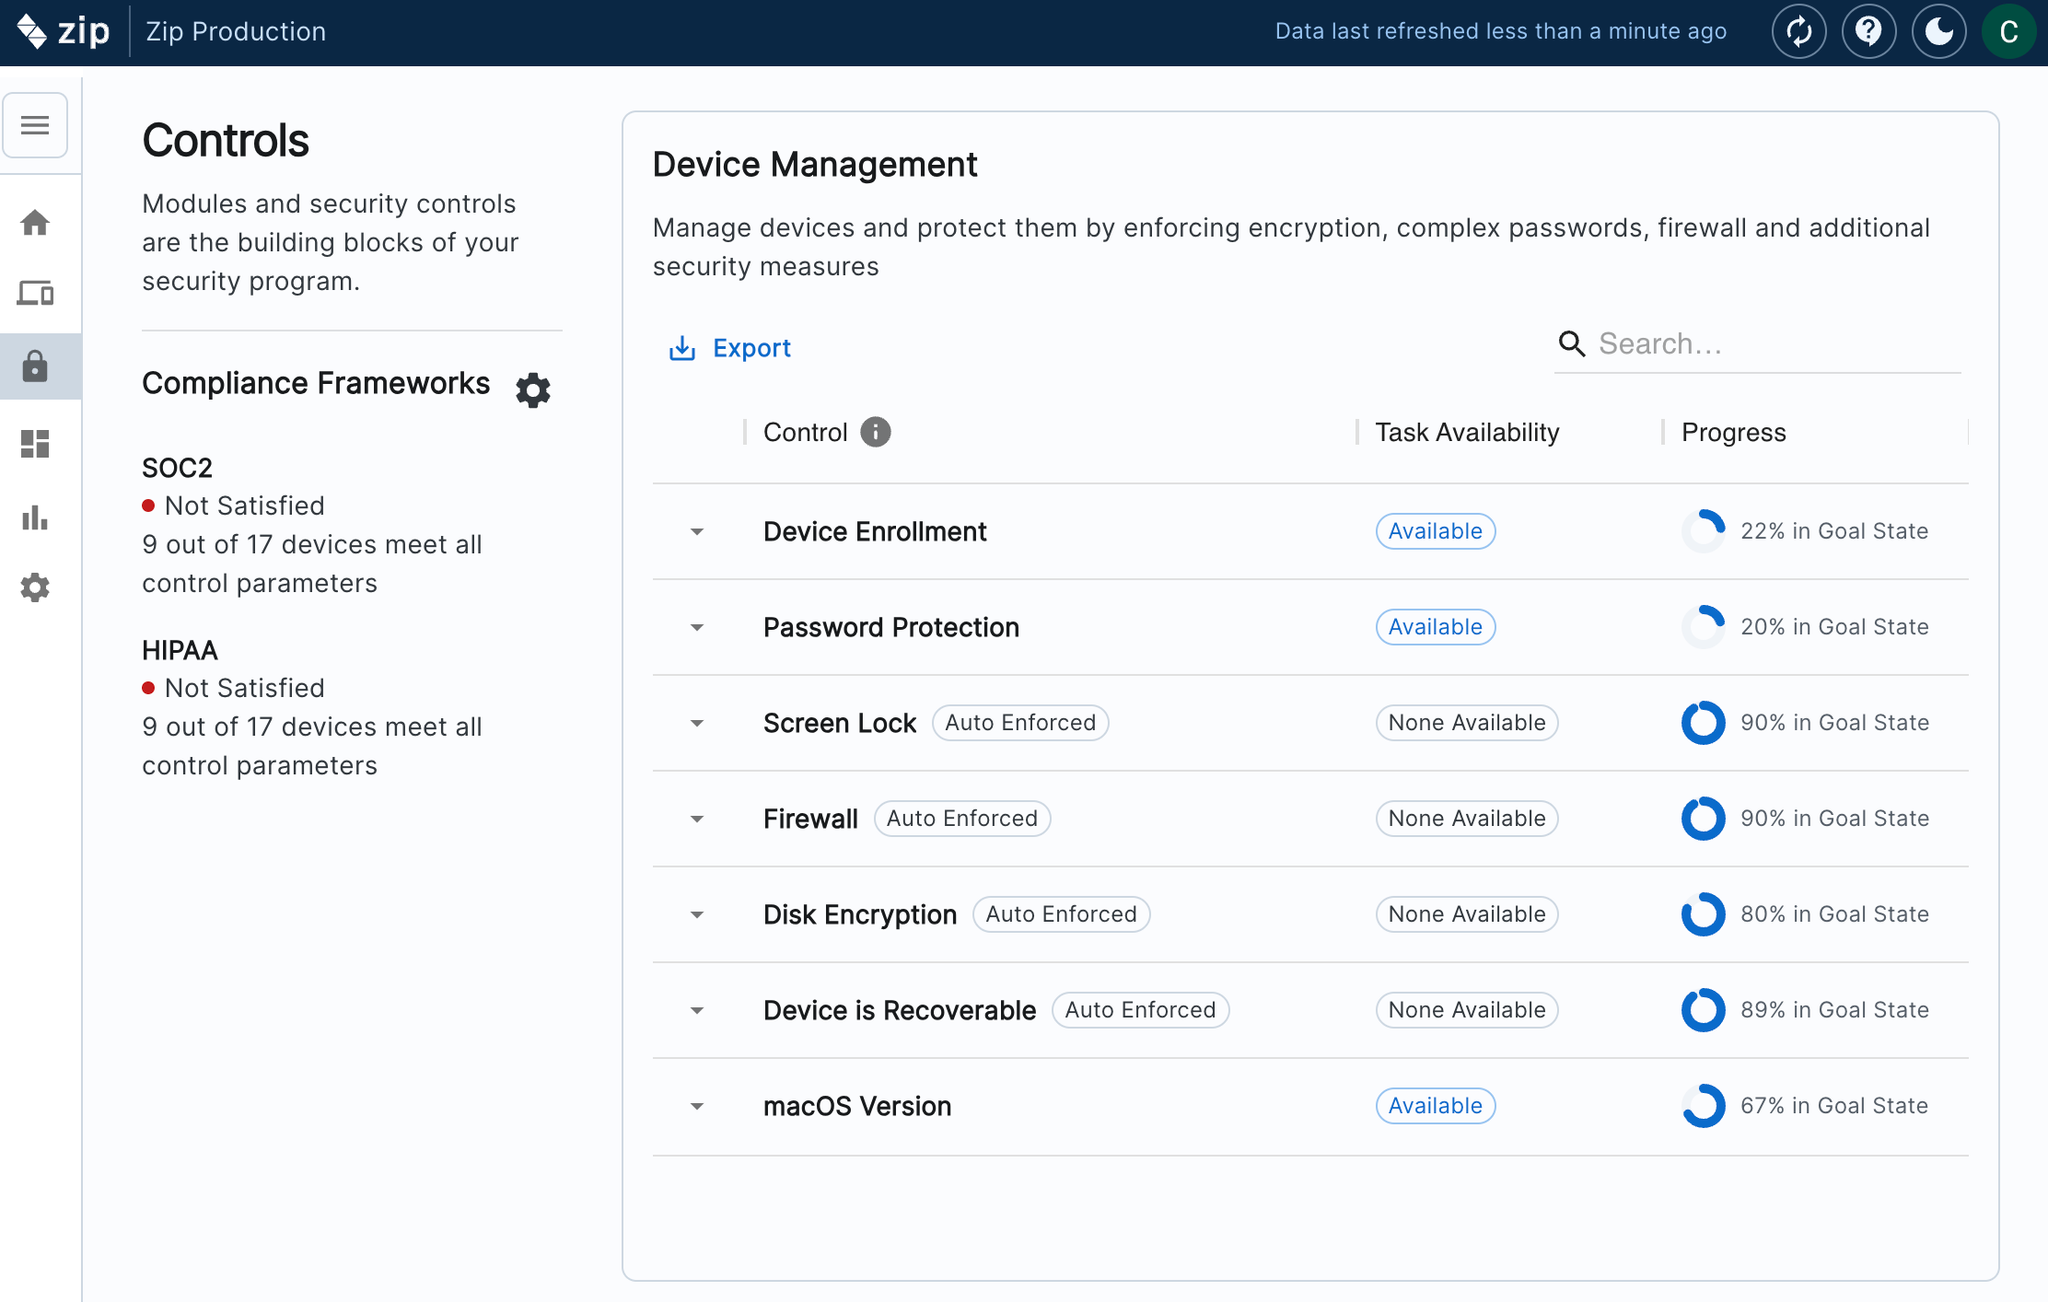Expand the Firewall control row
2048x1302 pixels.
[697, 819]
